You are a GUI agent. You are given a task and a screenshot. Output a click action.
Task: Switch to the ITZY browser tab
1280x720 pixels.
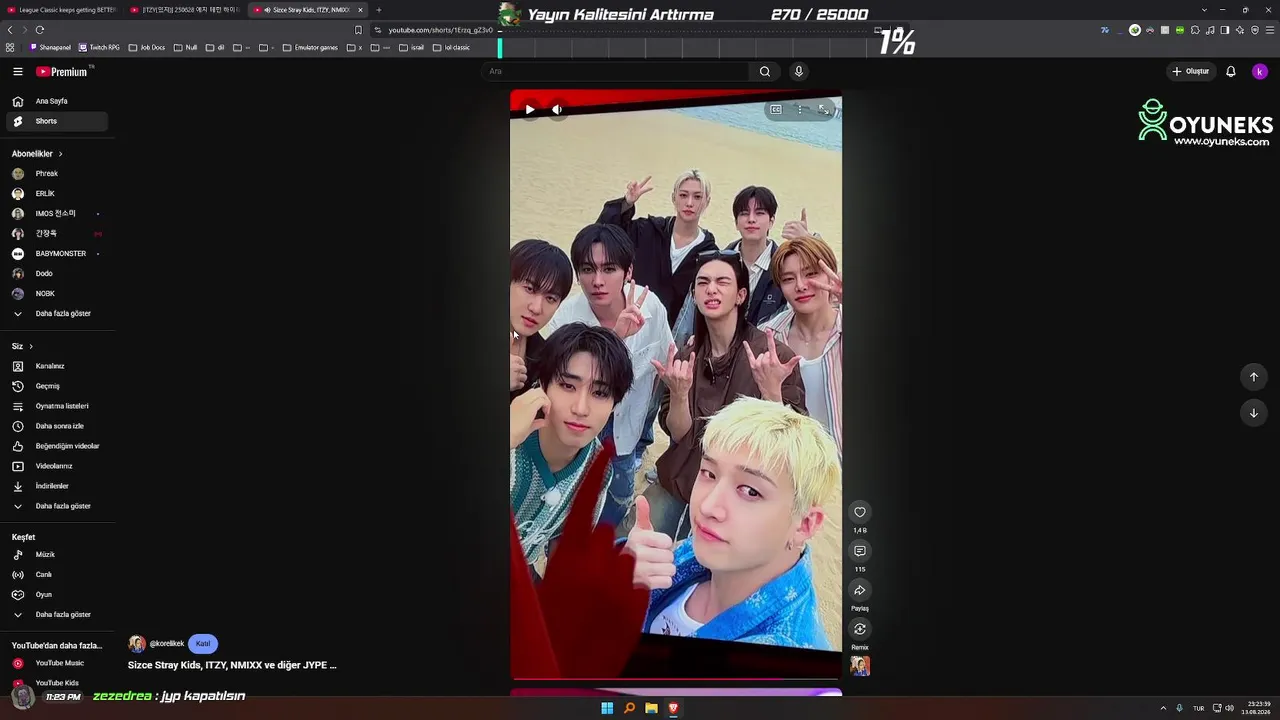click(186, 10)
